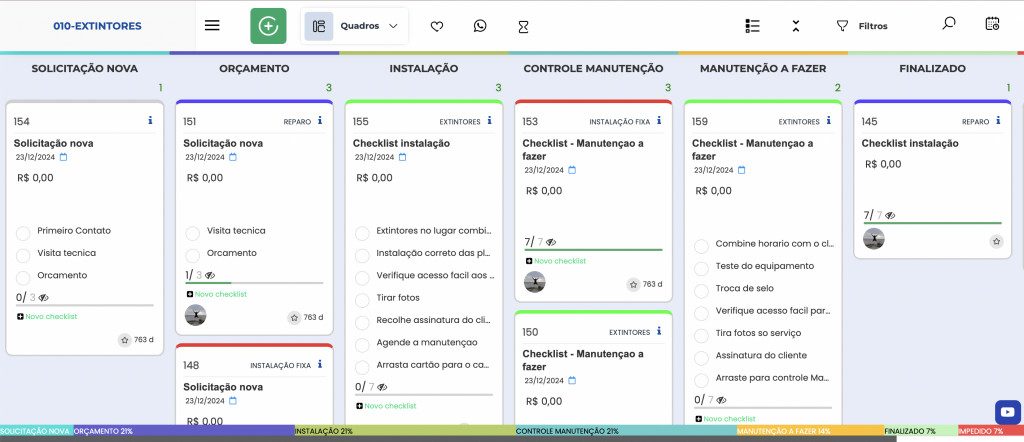The image size is (1024, 442).
Task: Check the Primeiro Contato item
Action: [23, 232]
